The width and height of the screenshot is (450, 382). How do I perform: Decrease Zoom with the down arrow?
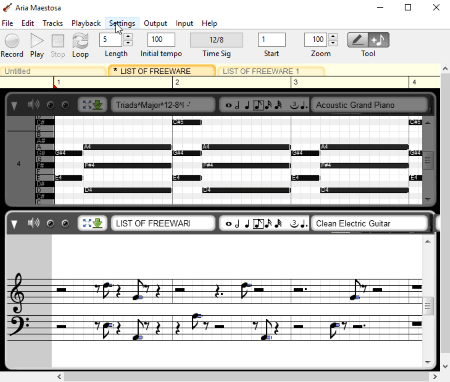click(x=333, y=43)
